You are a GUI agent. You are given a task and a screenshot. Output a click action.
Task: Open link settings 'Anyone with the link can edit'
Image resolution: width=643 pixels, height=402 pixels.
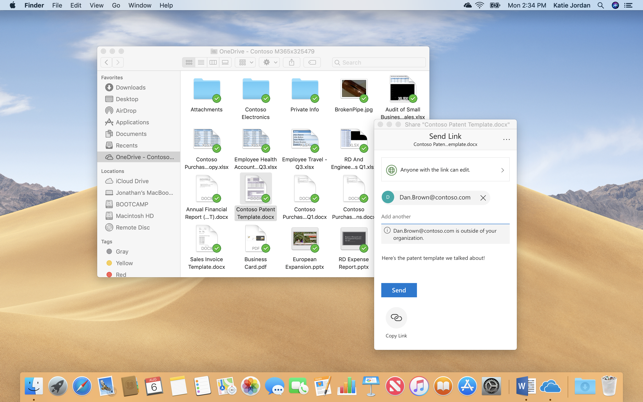point(445,170)
